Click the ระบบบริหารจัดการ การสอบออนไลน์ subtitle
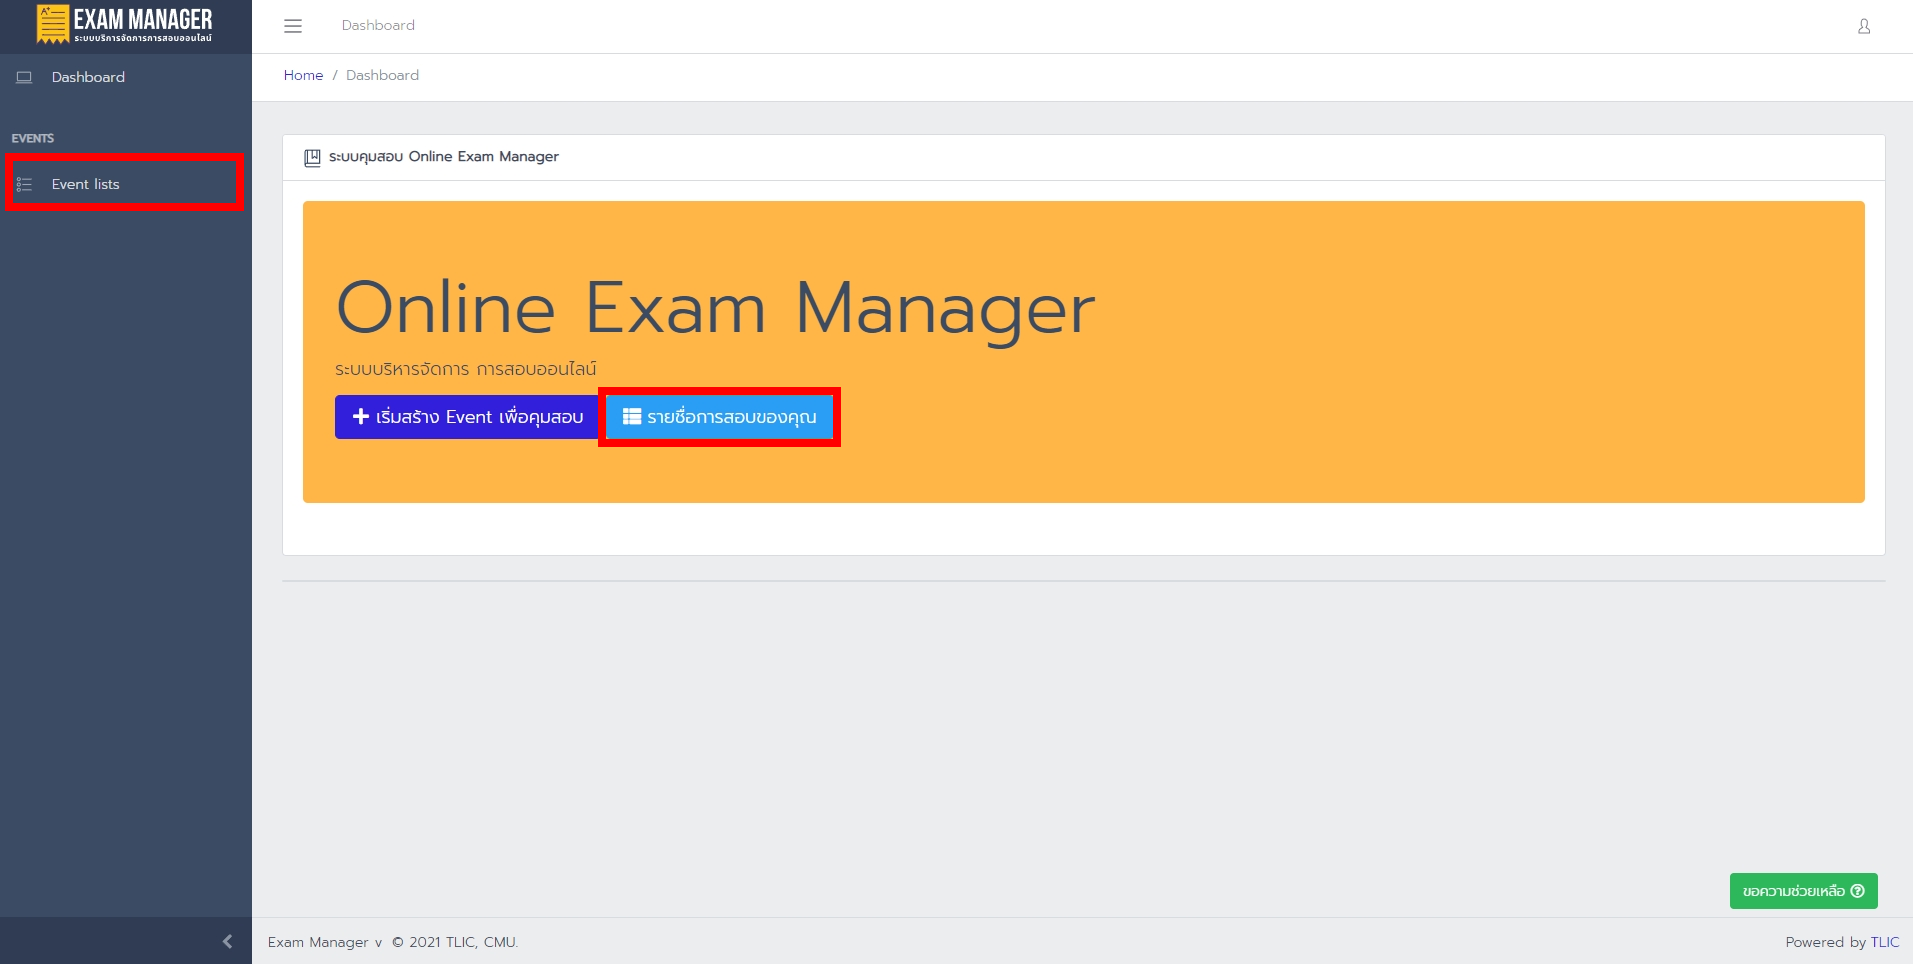 pyautogui.click(x=466, y=369)
